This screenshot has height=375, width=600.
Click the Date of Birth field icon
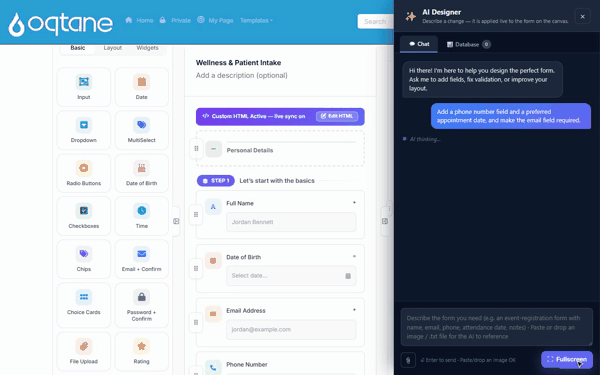[x=213, y=261]
